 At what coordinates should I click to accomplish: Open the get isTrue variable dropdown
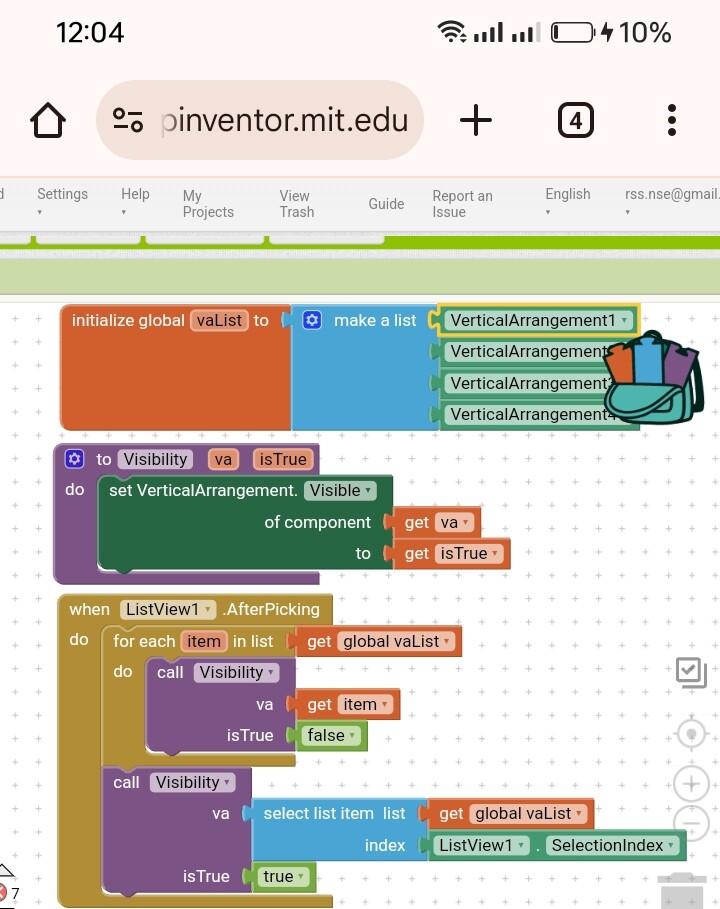point(468,554)
